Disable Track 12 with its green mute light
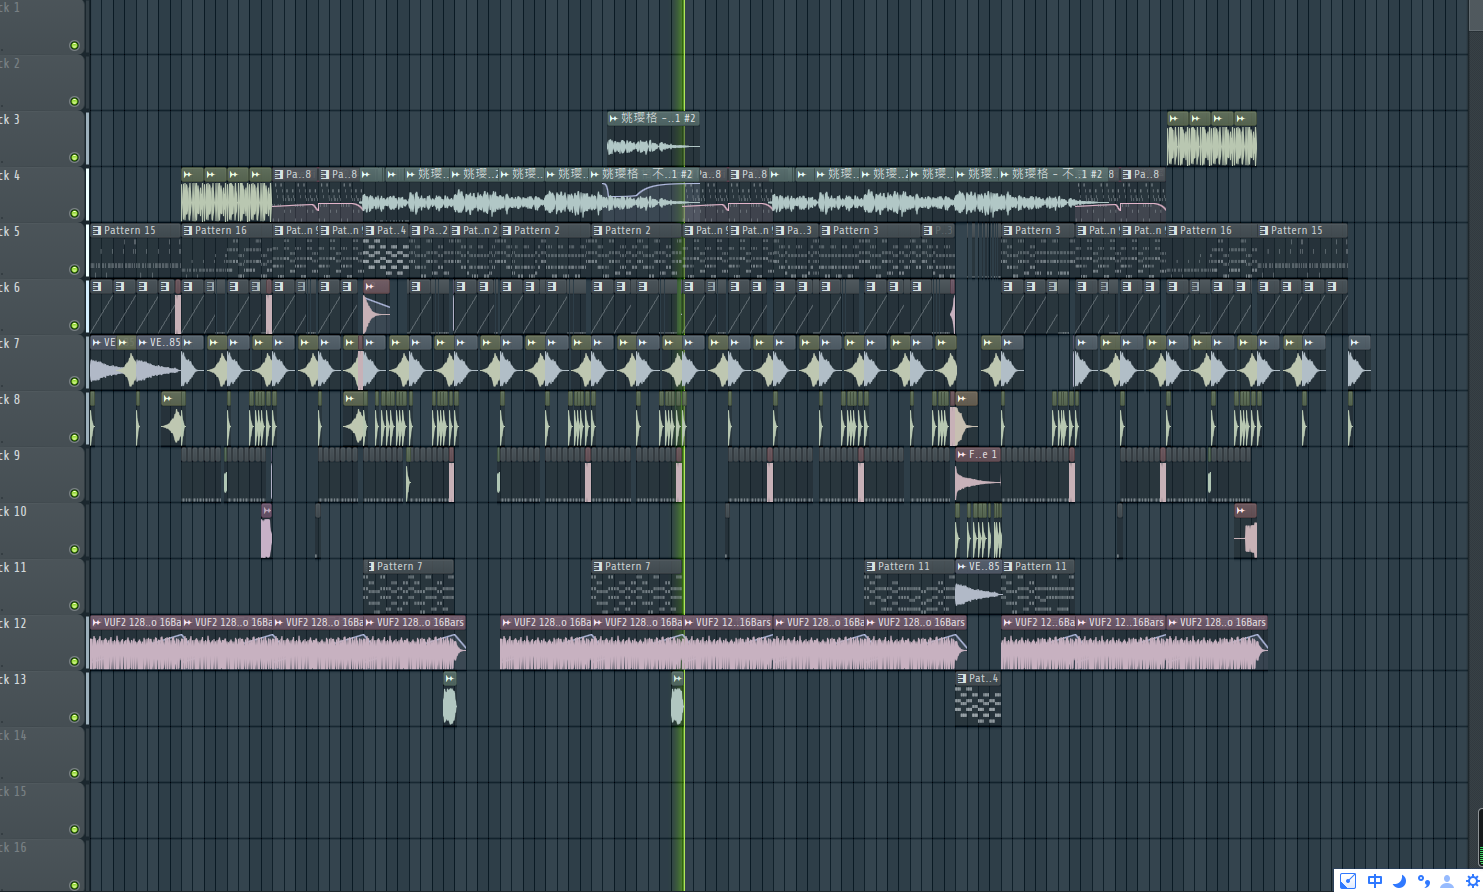The height and width of the screenshot is (892, 1483). point(74,661)
